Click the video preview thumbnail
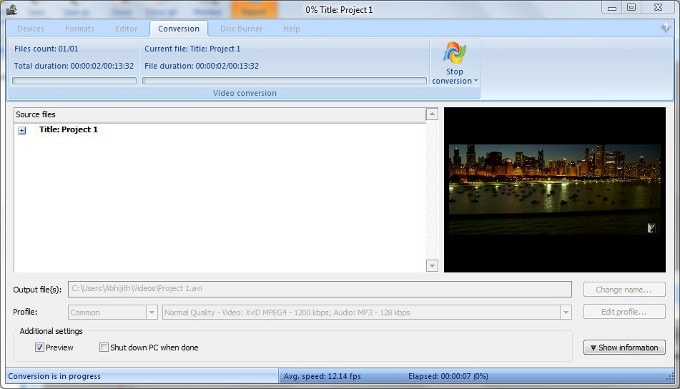Screen dimensions: 680x389 coord(555,190)
